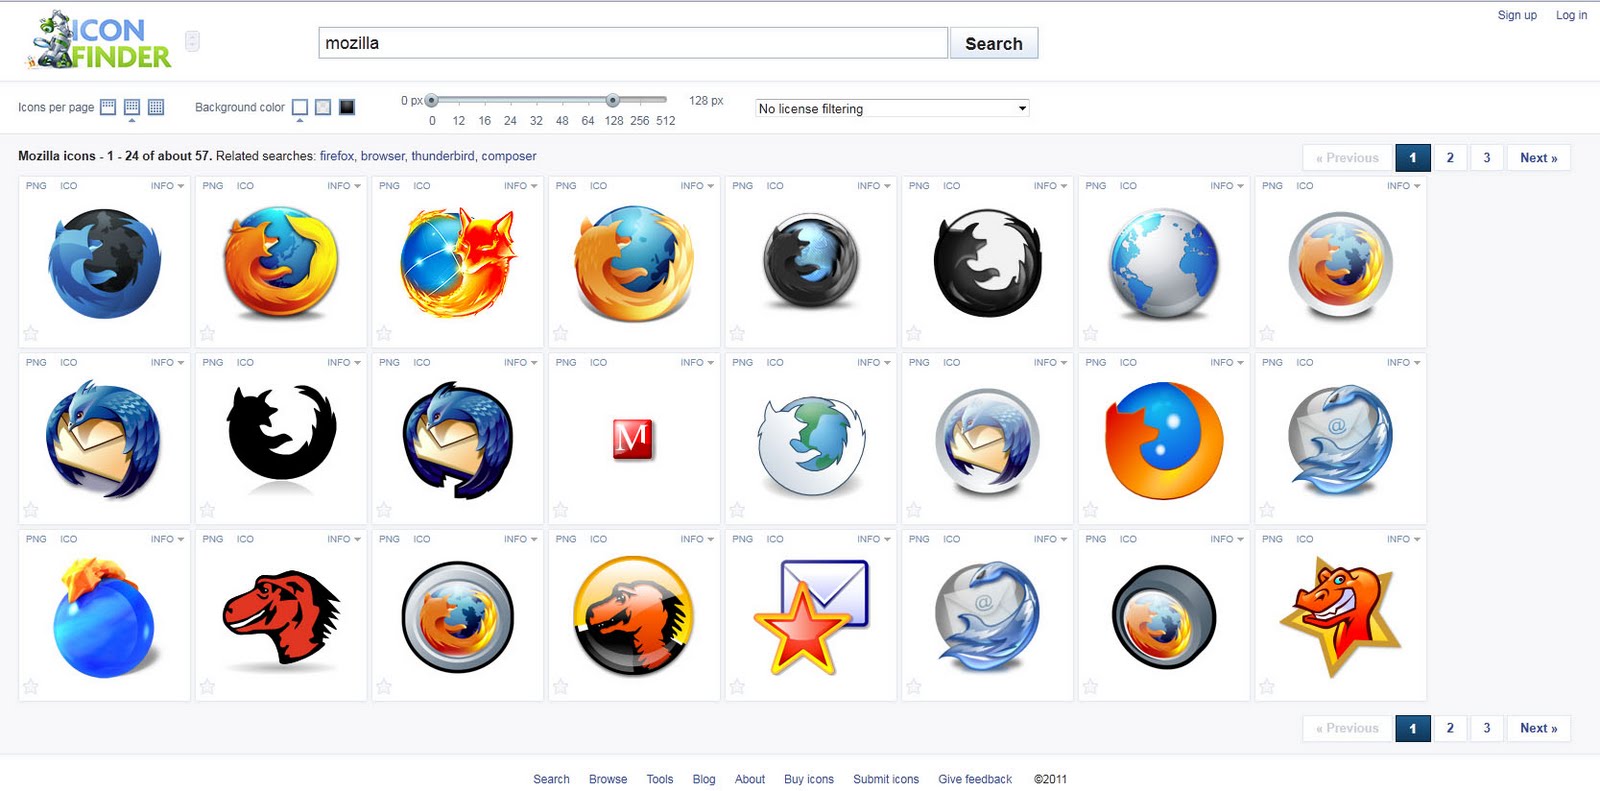Click the bottom Next » pagination button
The width and height of the screenshot is (1600, 791).
pyautogui.click(x=1539, y=728)
